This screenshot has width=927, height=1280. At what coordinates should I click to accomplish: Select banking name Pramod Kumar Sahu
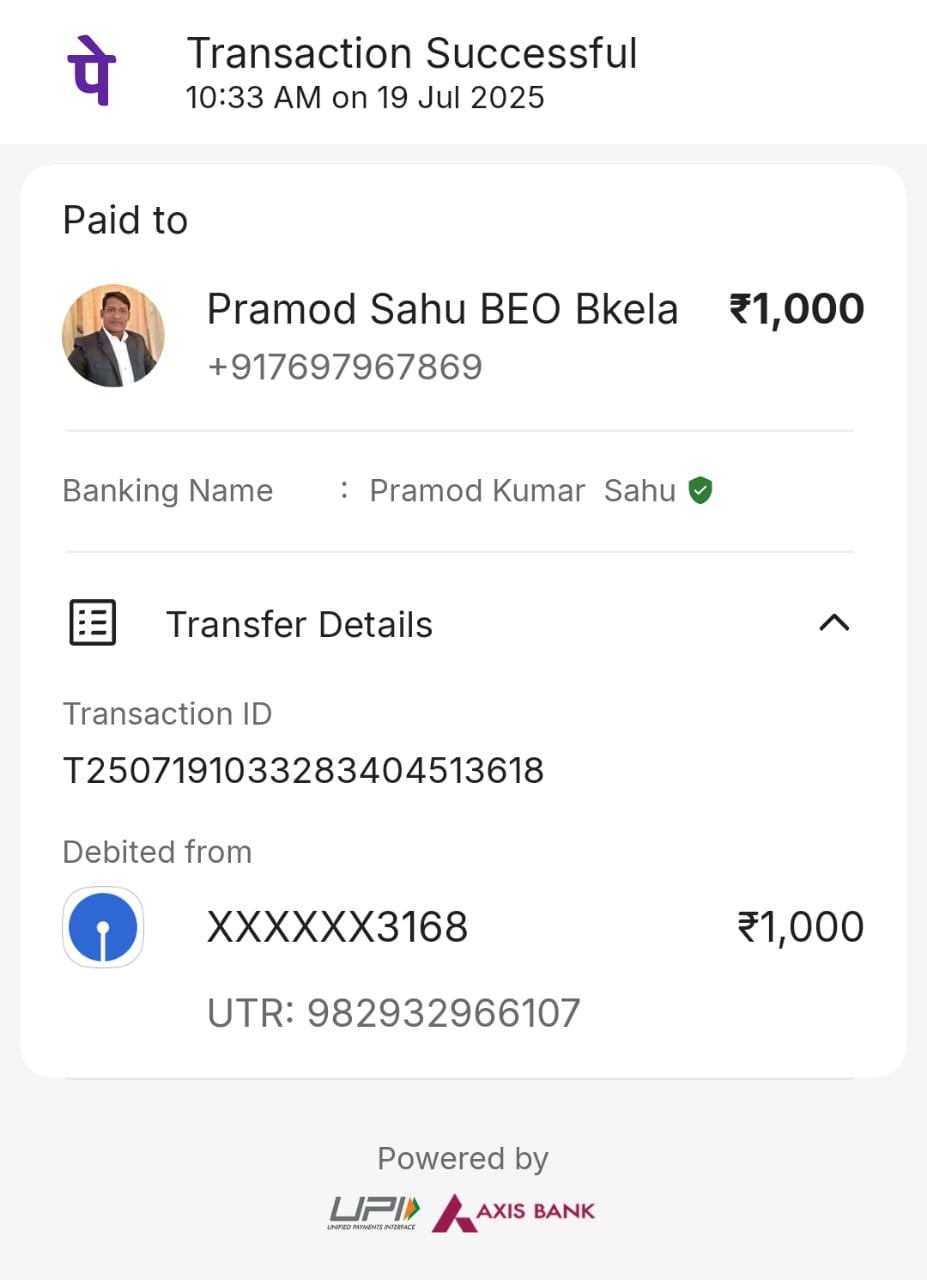pos(522,491)
